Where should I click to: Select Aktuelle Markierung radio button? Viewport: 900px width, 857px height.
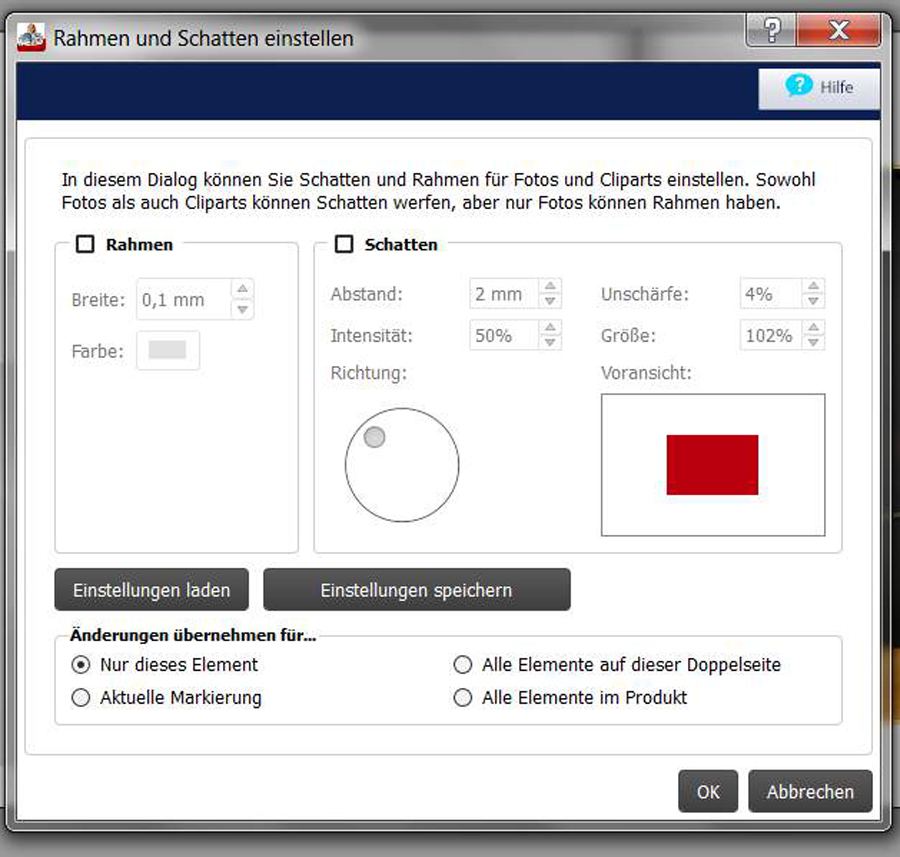pos(81,697)
